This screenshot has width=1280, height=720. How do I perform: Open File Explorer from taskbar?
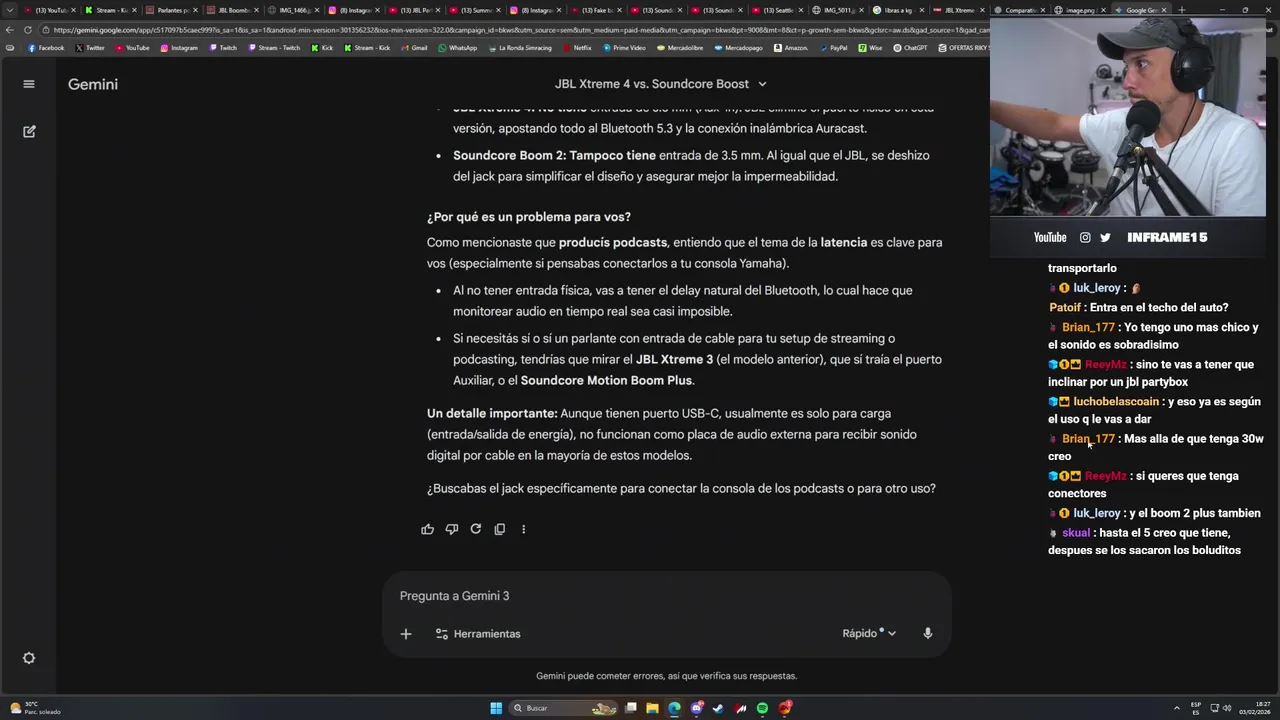click(652, 708)
